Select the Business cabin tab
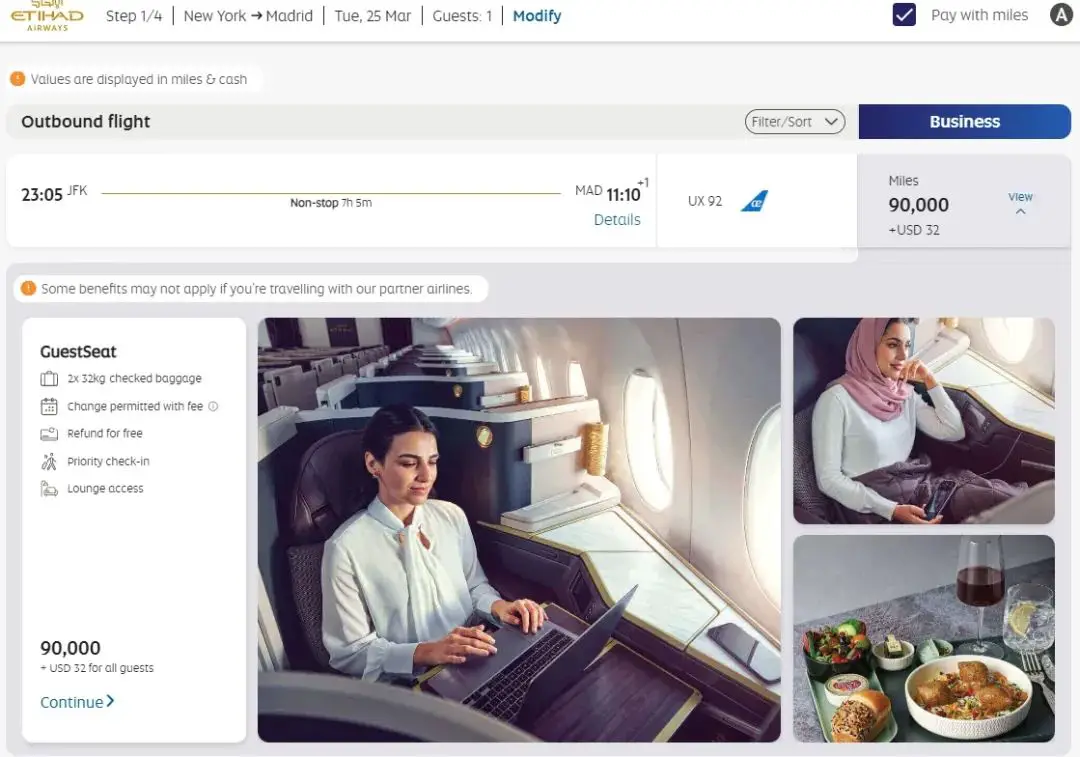 (964, 122)
